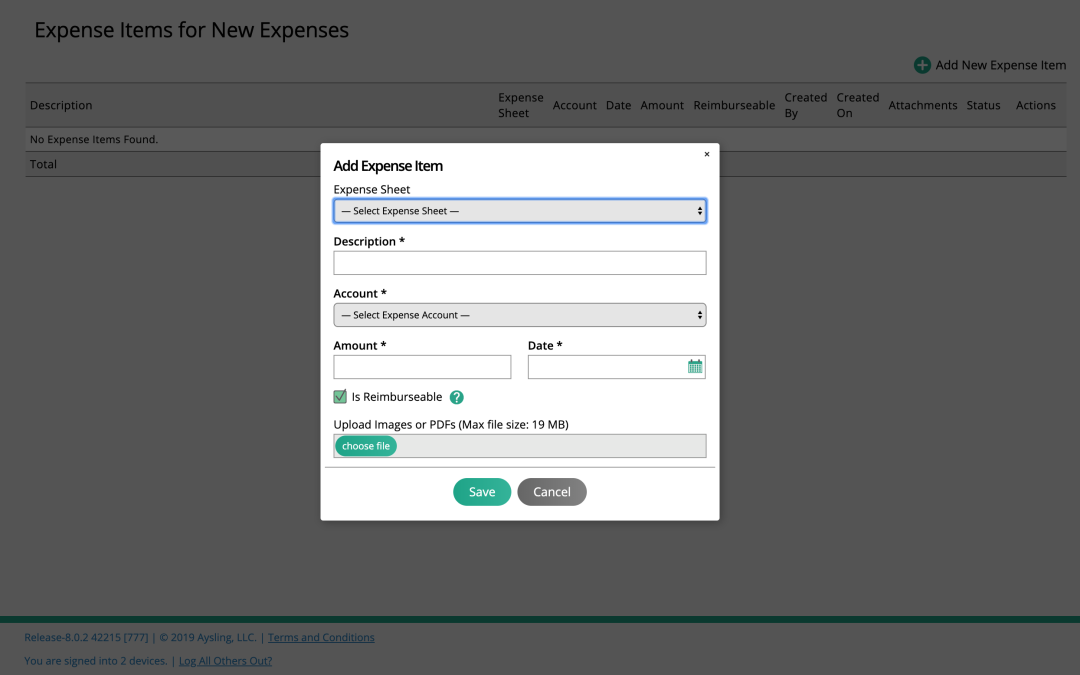Click Add New Expense Item link text
Image resolution: width=1080 pixels, height=675 pixels.
tap(1000, 65)
